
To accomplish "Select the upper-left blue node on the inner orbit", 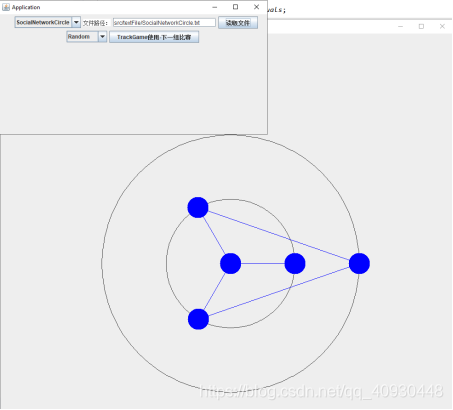I will 198,207.
